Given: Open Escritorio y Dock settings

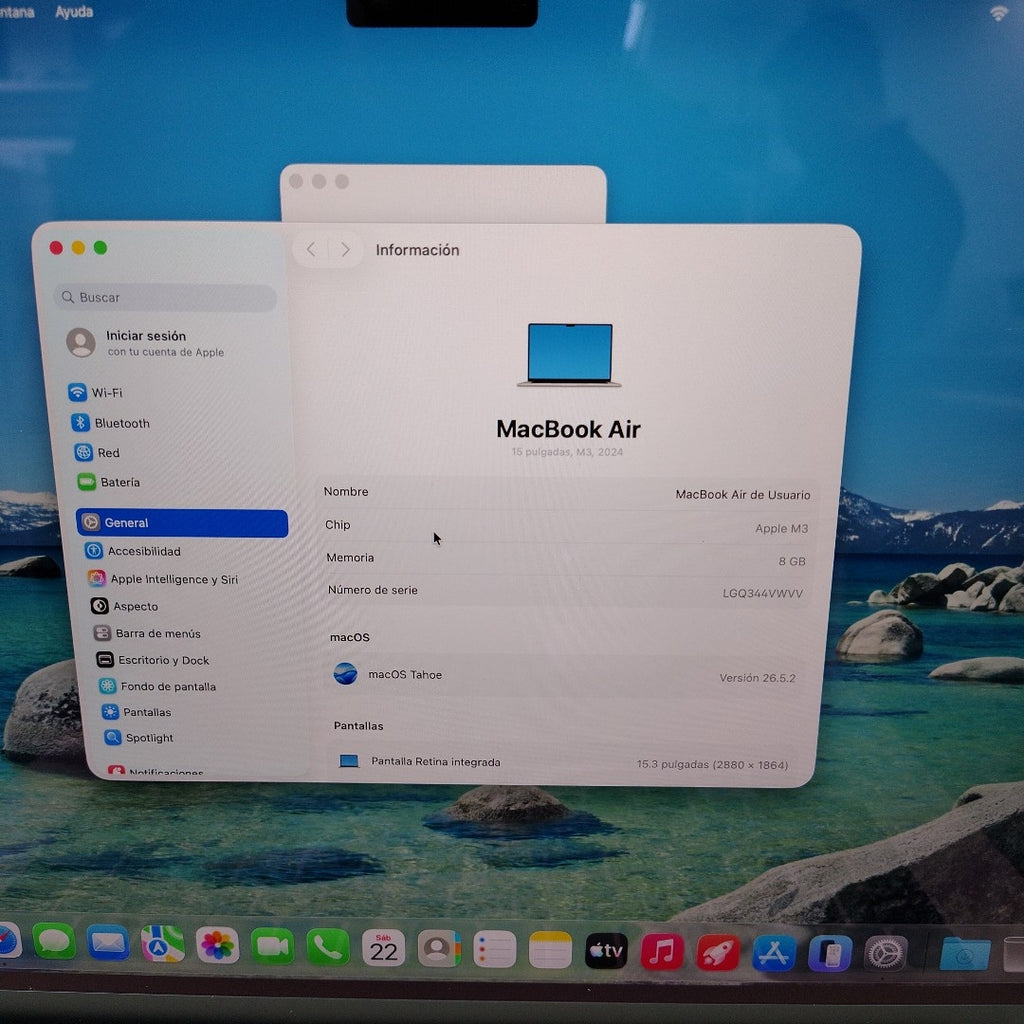Looking at the screenshot, I should 152,660.
